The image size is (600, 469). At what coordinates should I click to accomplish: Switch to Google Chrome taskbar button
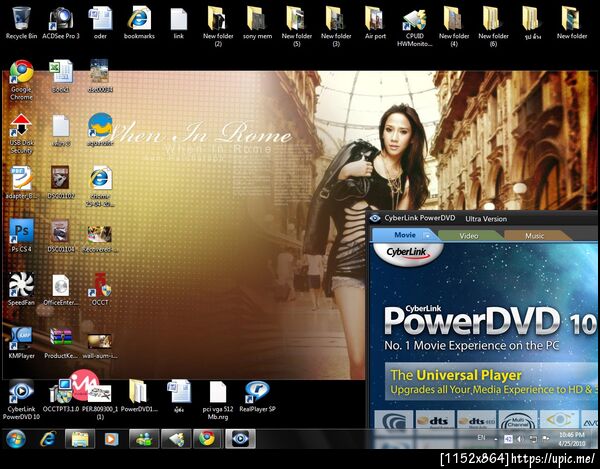pyautogui.click(x=207, y=438)
